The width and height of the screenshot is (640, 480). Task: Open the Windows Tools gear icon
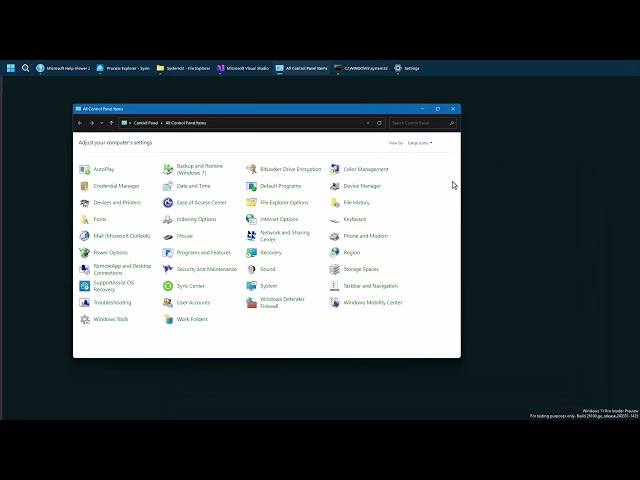coord(84,320)
